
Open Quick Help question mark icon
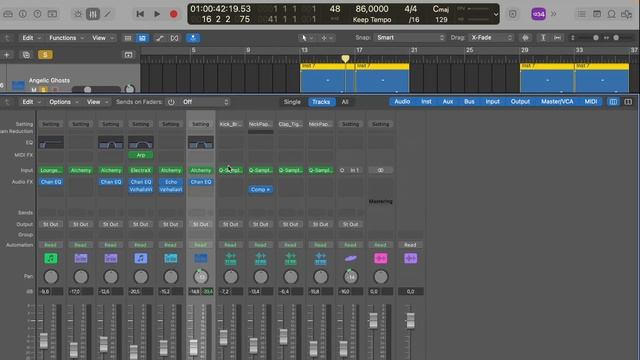coord(38,14)
